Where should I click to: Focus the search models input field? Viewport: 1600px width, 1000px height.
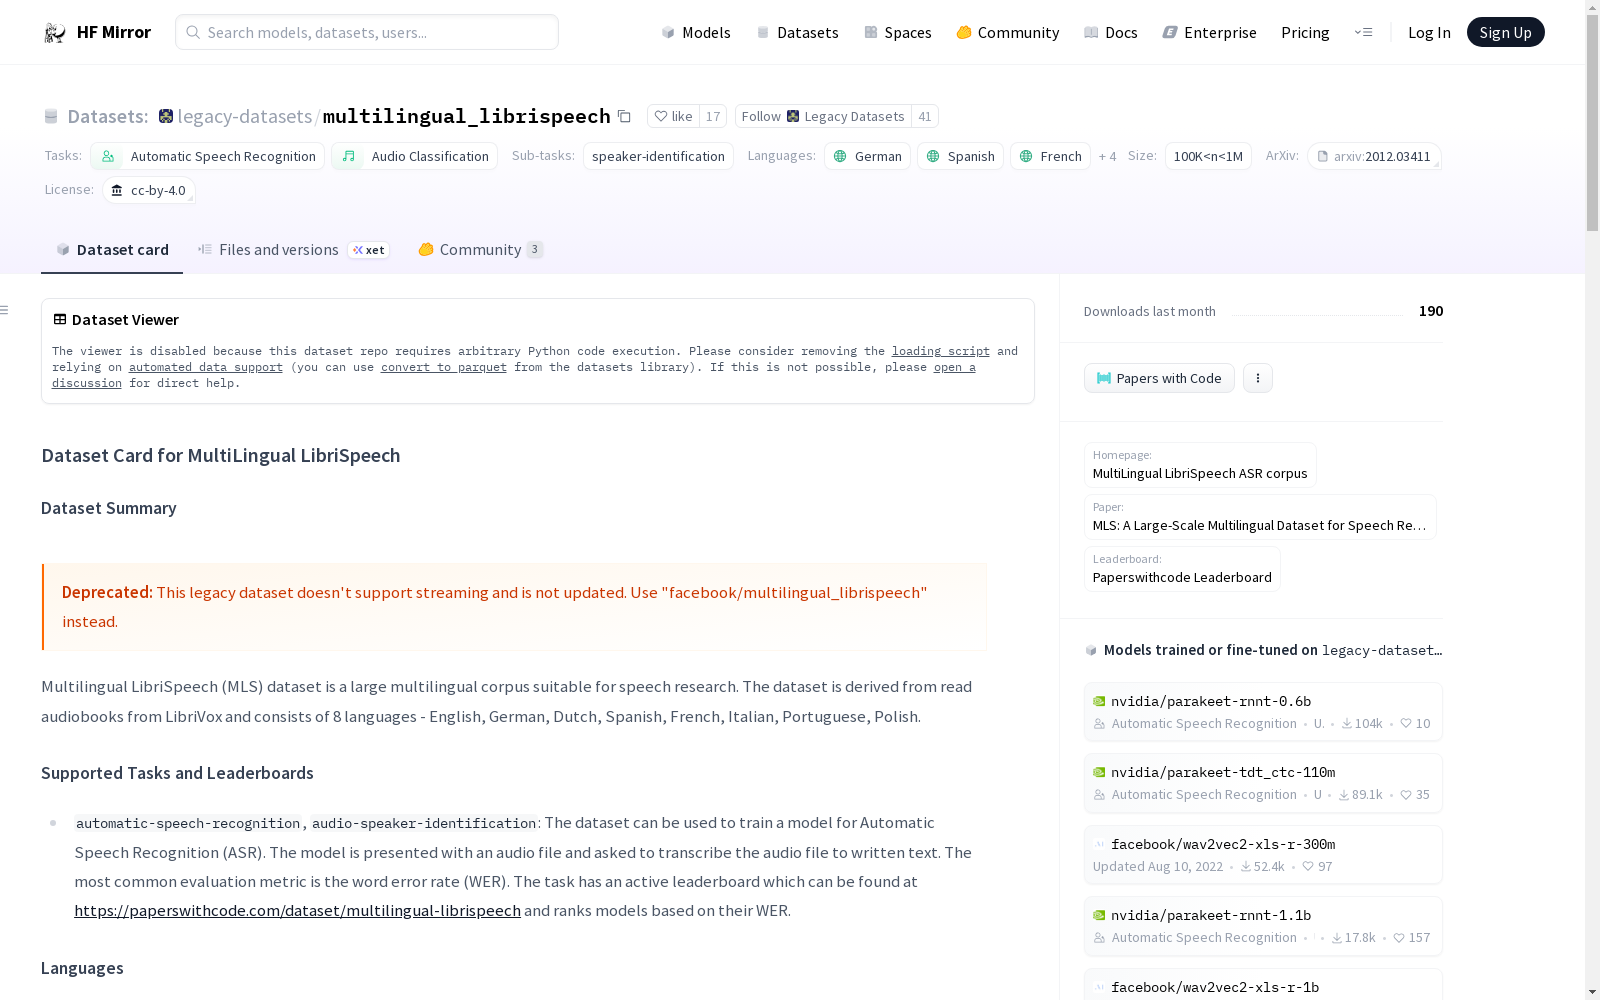(x=367, y=32)
